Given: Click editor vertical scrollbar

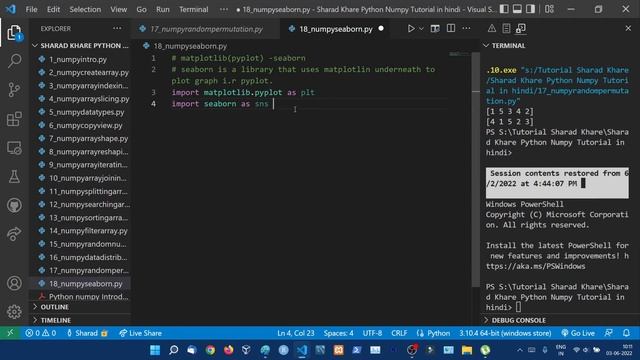Looking at the screenshot, I should 476,169.
